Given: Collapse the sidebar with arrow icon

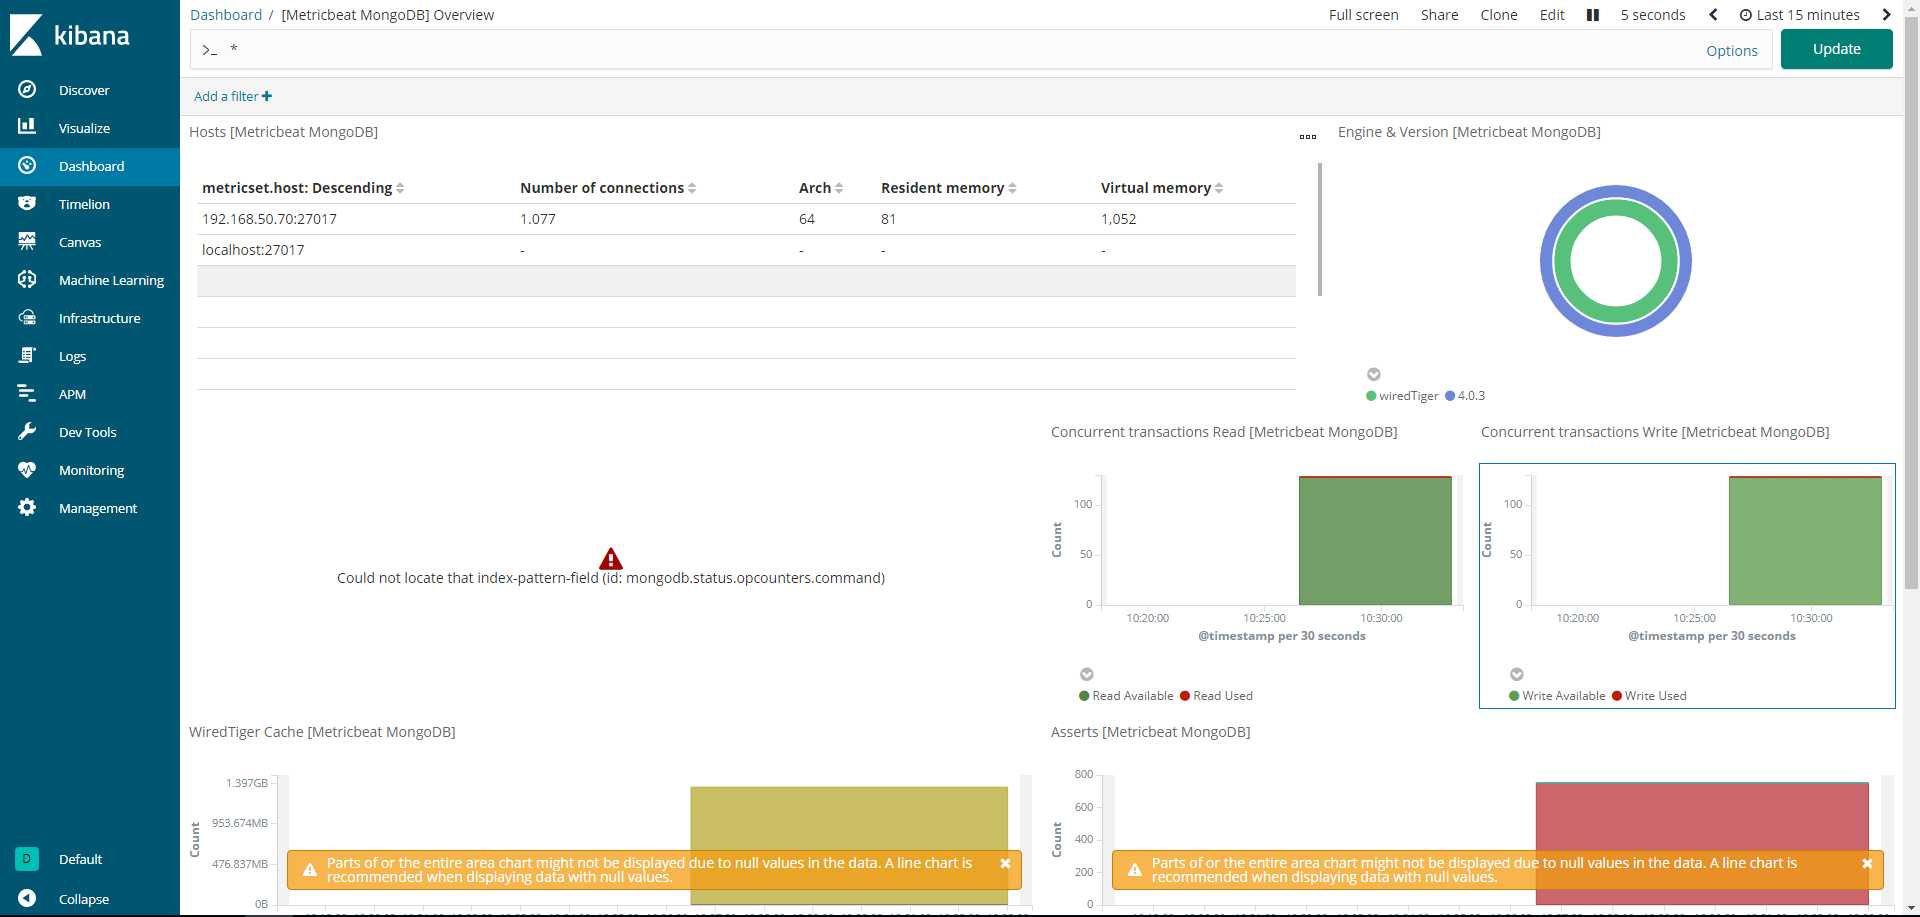Looking at the screenshot, I should (27, 898).
